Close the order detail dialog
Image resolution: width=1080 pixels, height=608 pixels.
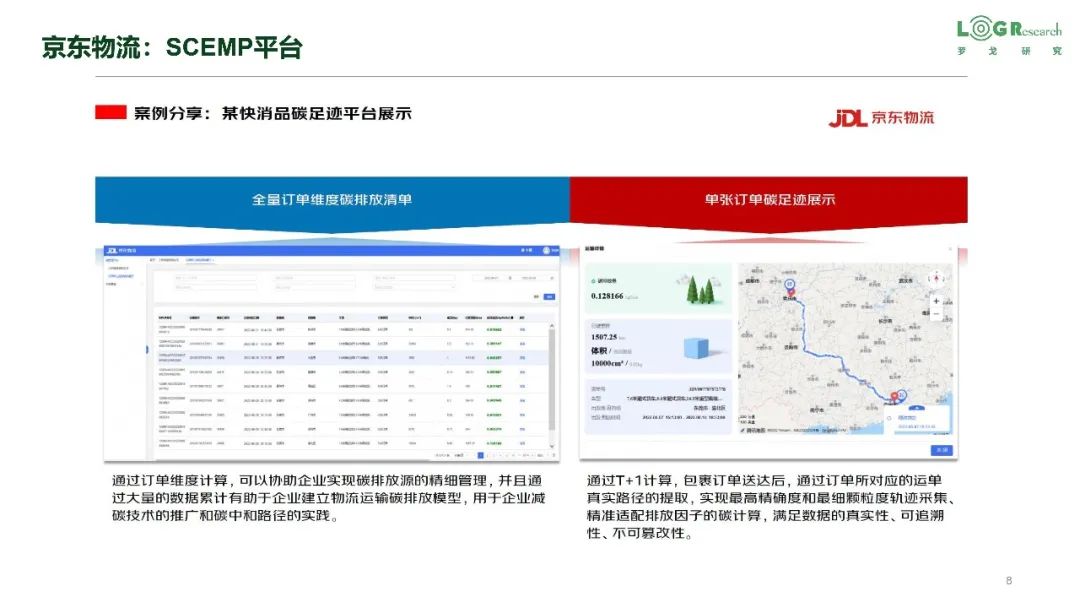950,249
